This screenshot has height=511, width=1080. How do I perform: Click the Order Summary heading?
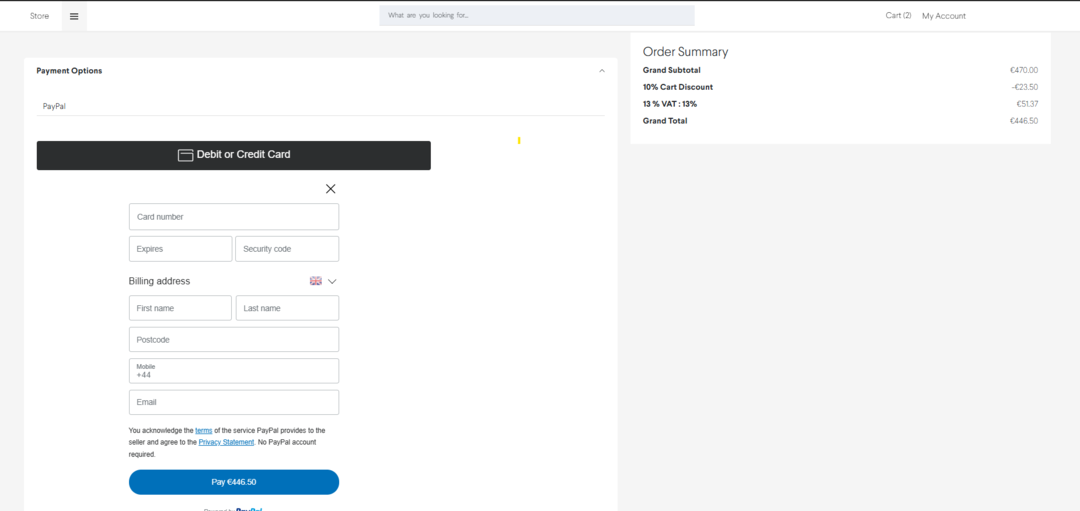click(x=685, y=52)
